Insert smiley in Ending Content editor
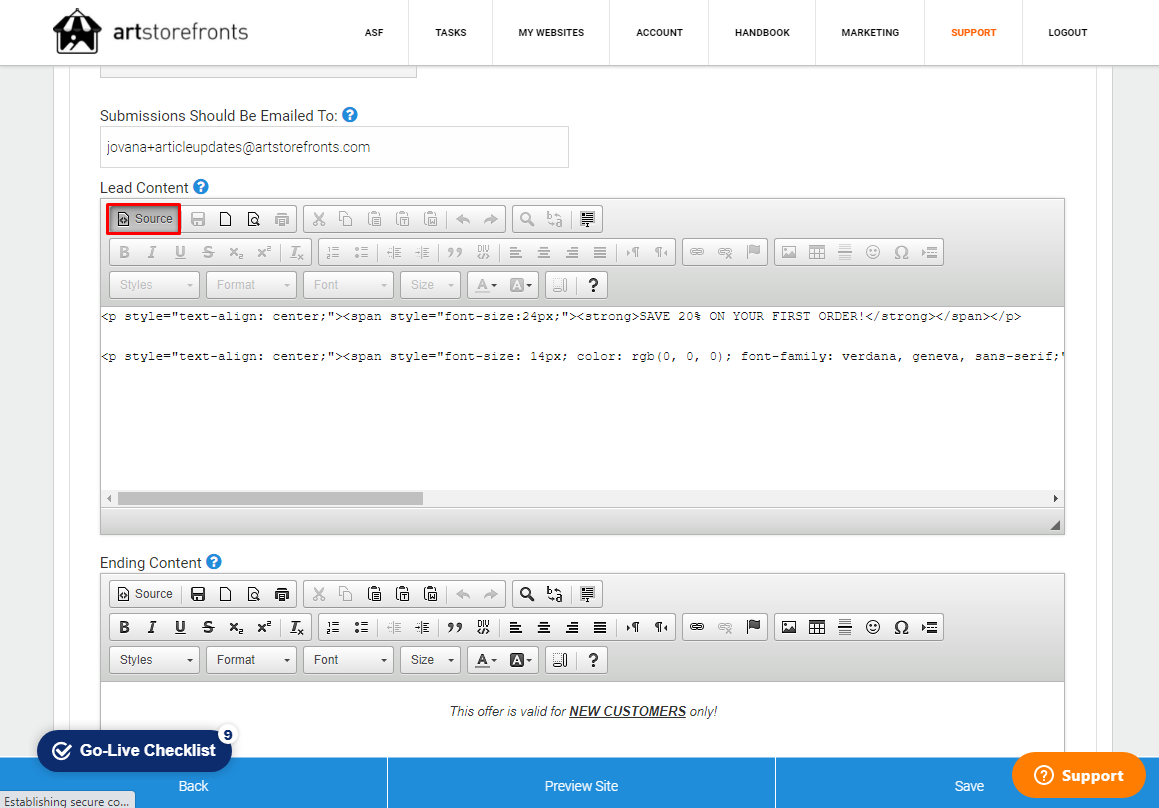Viewport: 1159px width, 808px height. (873, 627)
